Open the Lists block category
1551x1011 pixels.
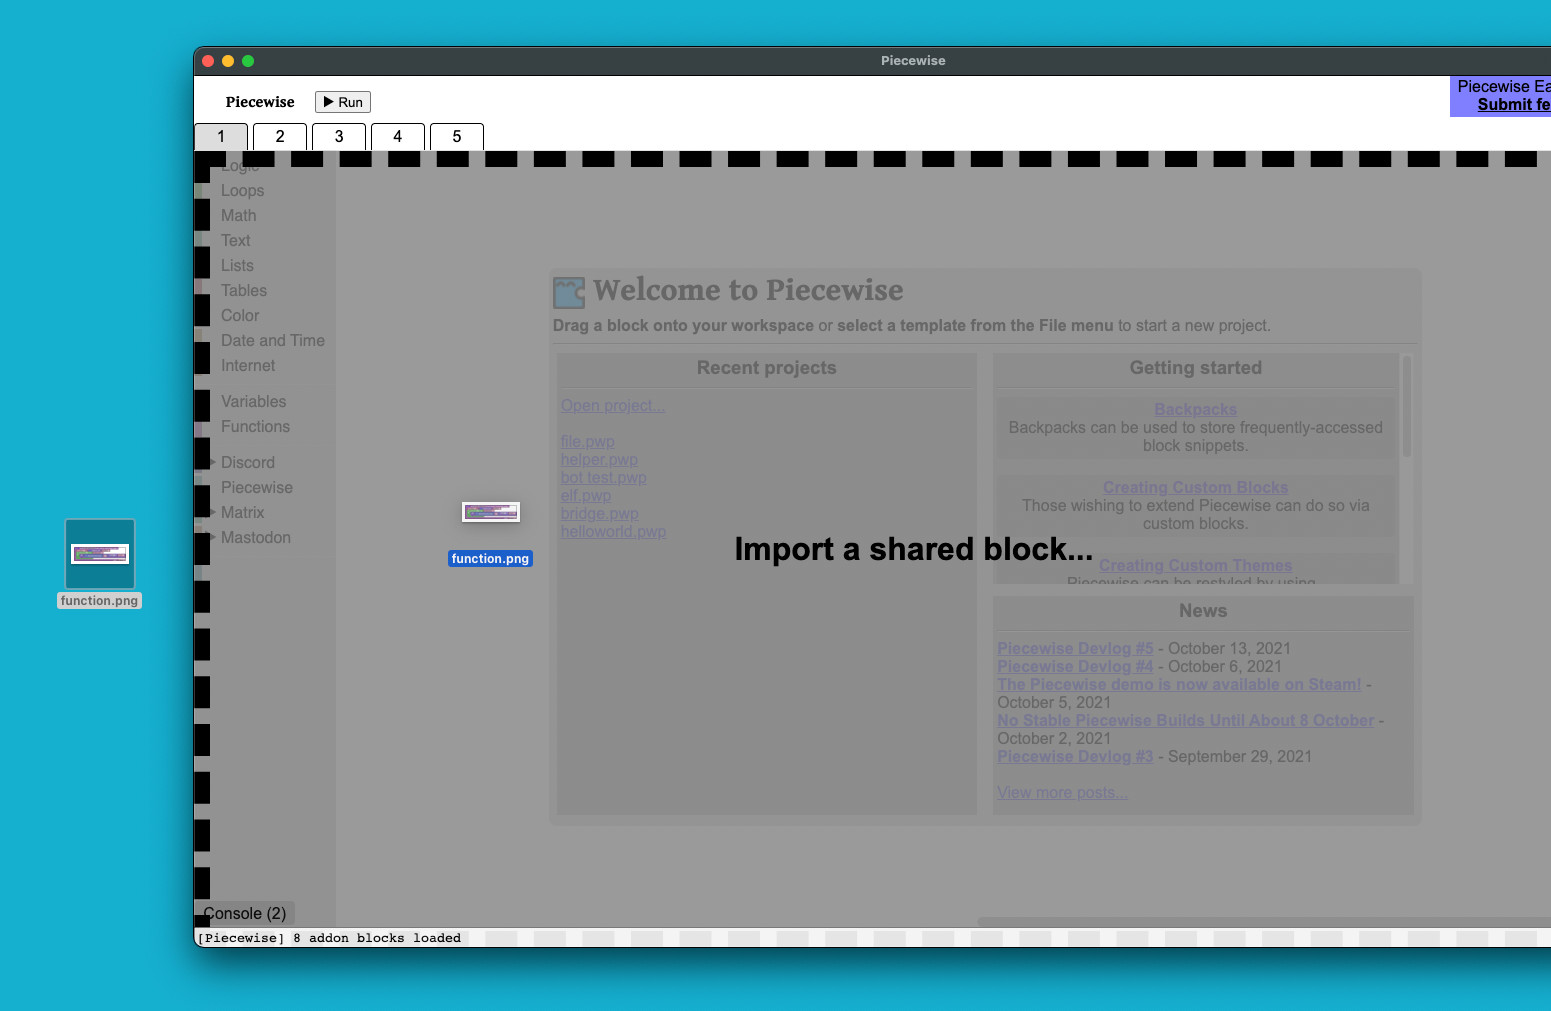coord(237,265)
